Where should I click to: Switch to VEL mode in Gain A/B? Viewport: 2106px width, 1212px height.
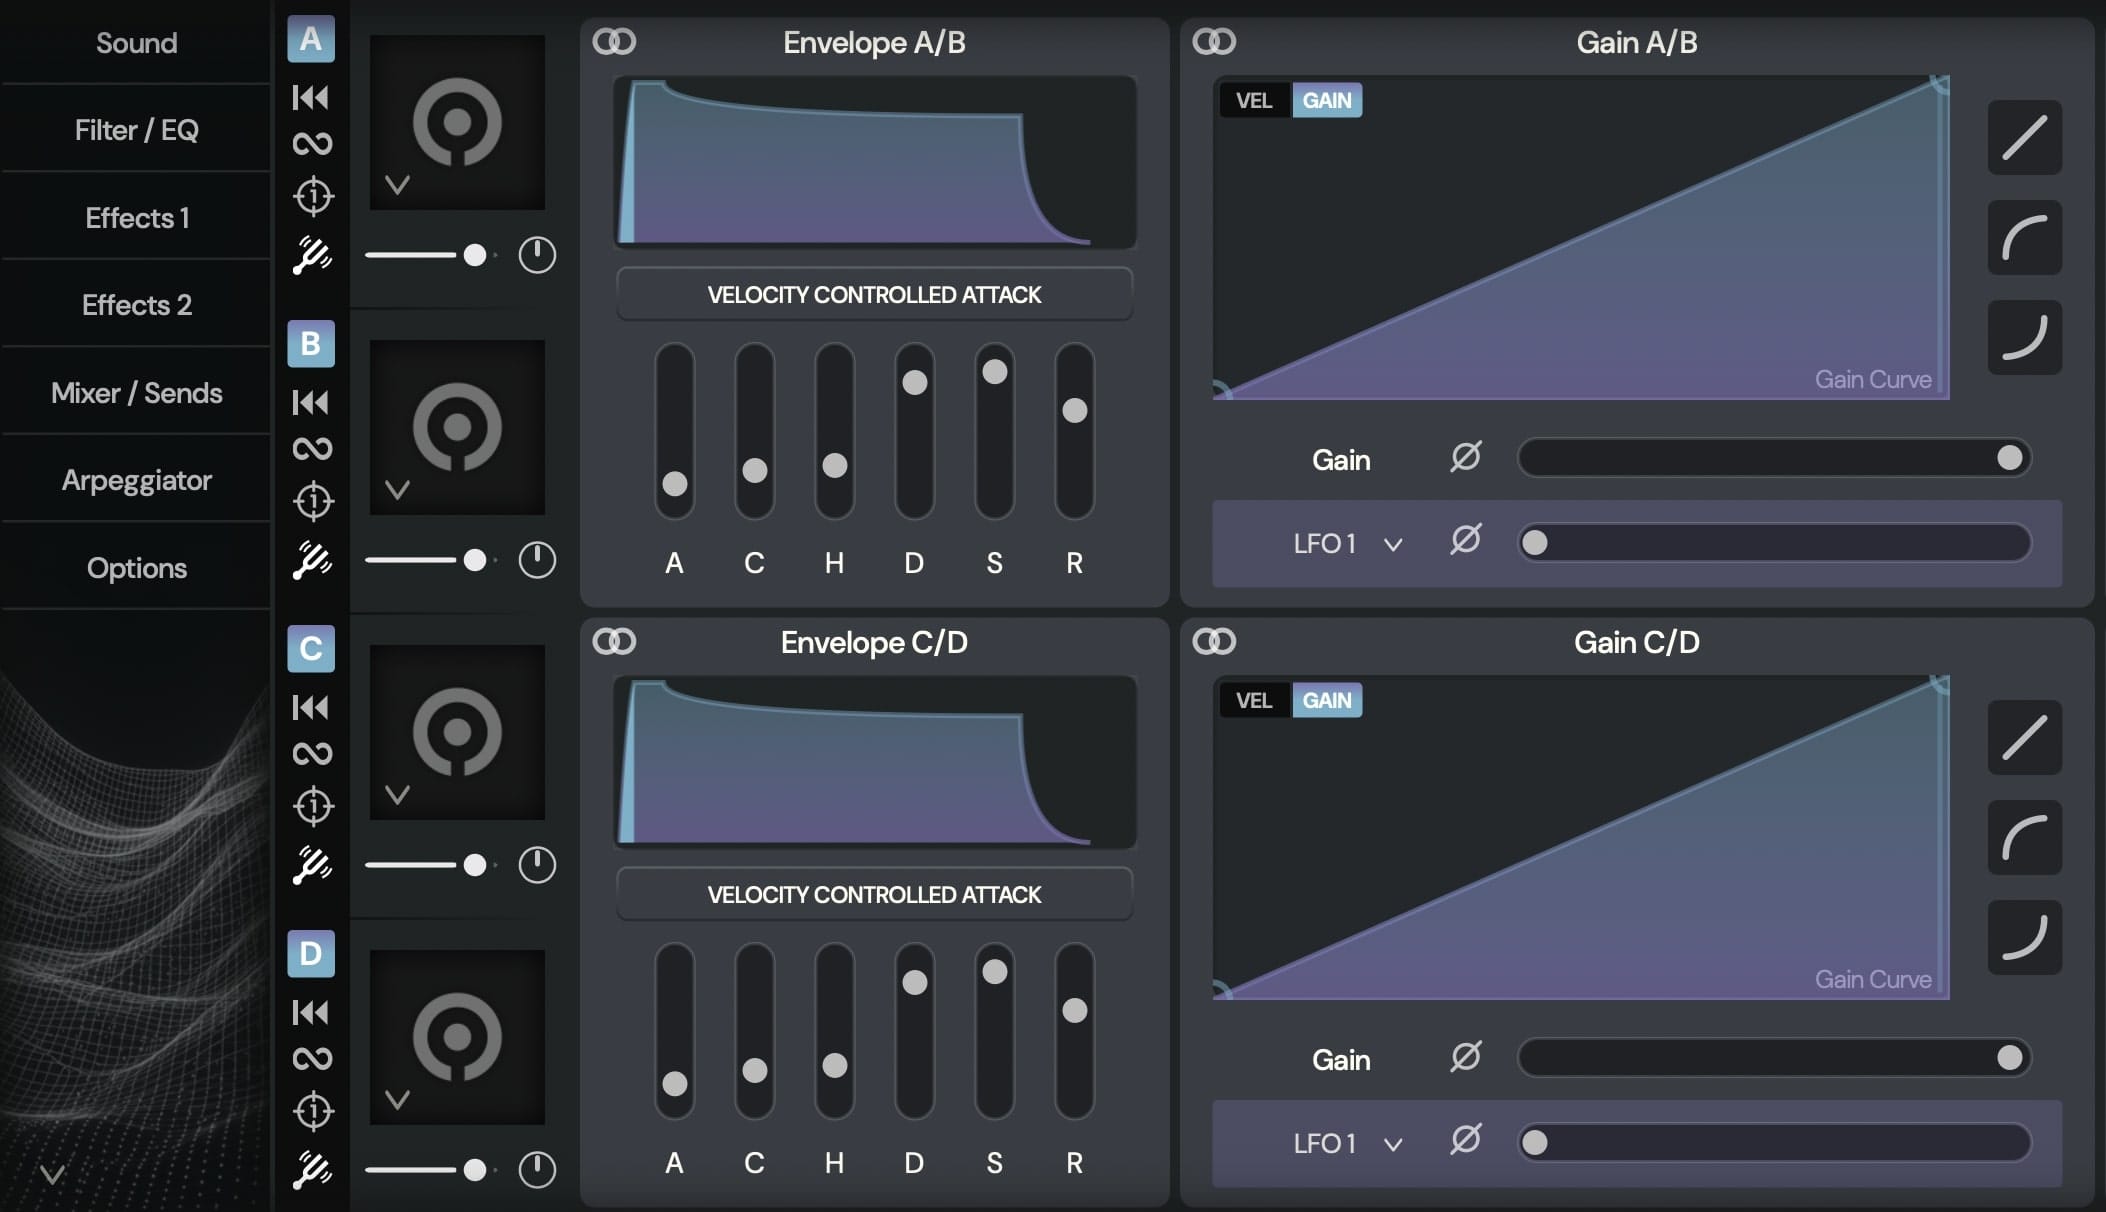tap(1254, 100)
